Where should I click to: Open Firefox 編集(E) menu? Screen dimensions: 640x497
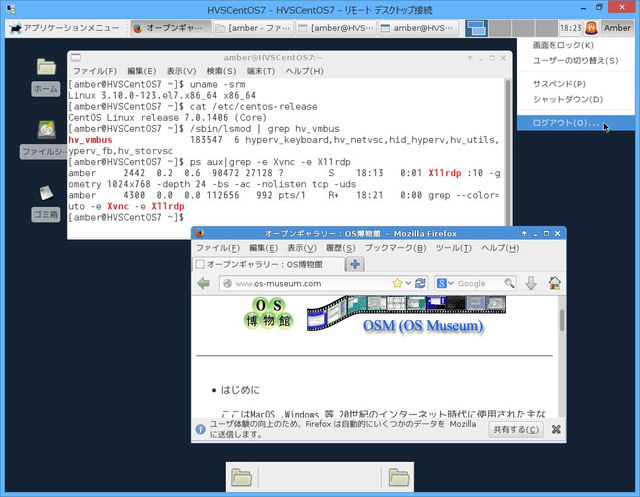click(263, 248)
